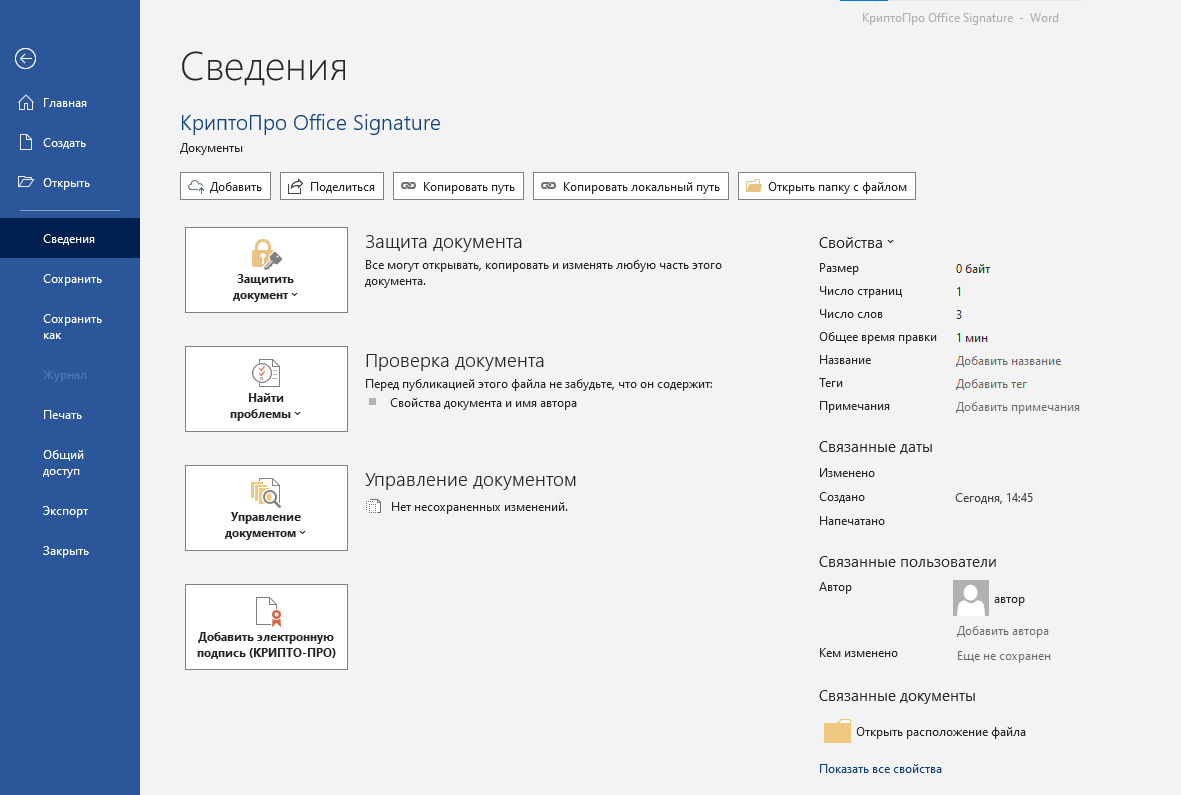The height and width of the screenshot is (795, 1181).
Task: Collapse the Свойства properties expander
Action: [x=856, y=243]
